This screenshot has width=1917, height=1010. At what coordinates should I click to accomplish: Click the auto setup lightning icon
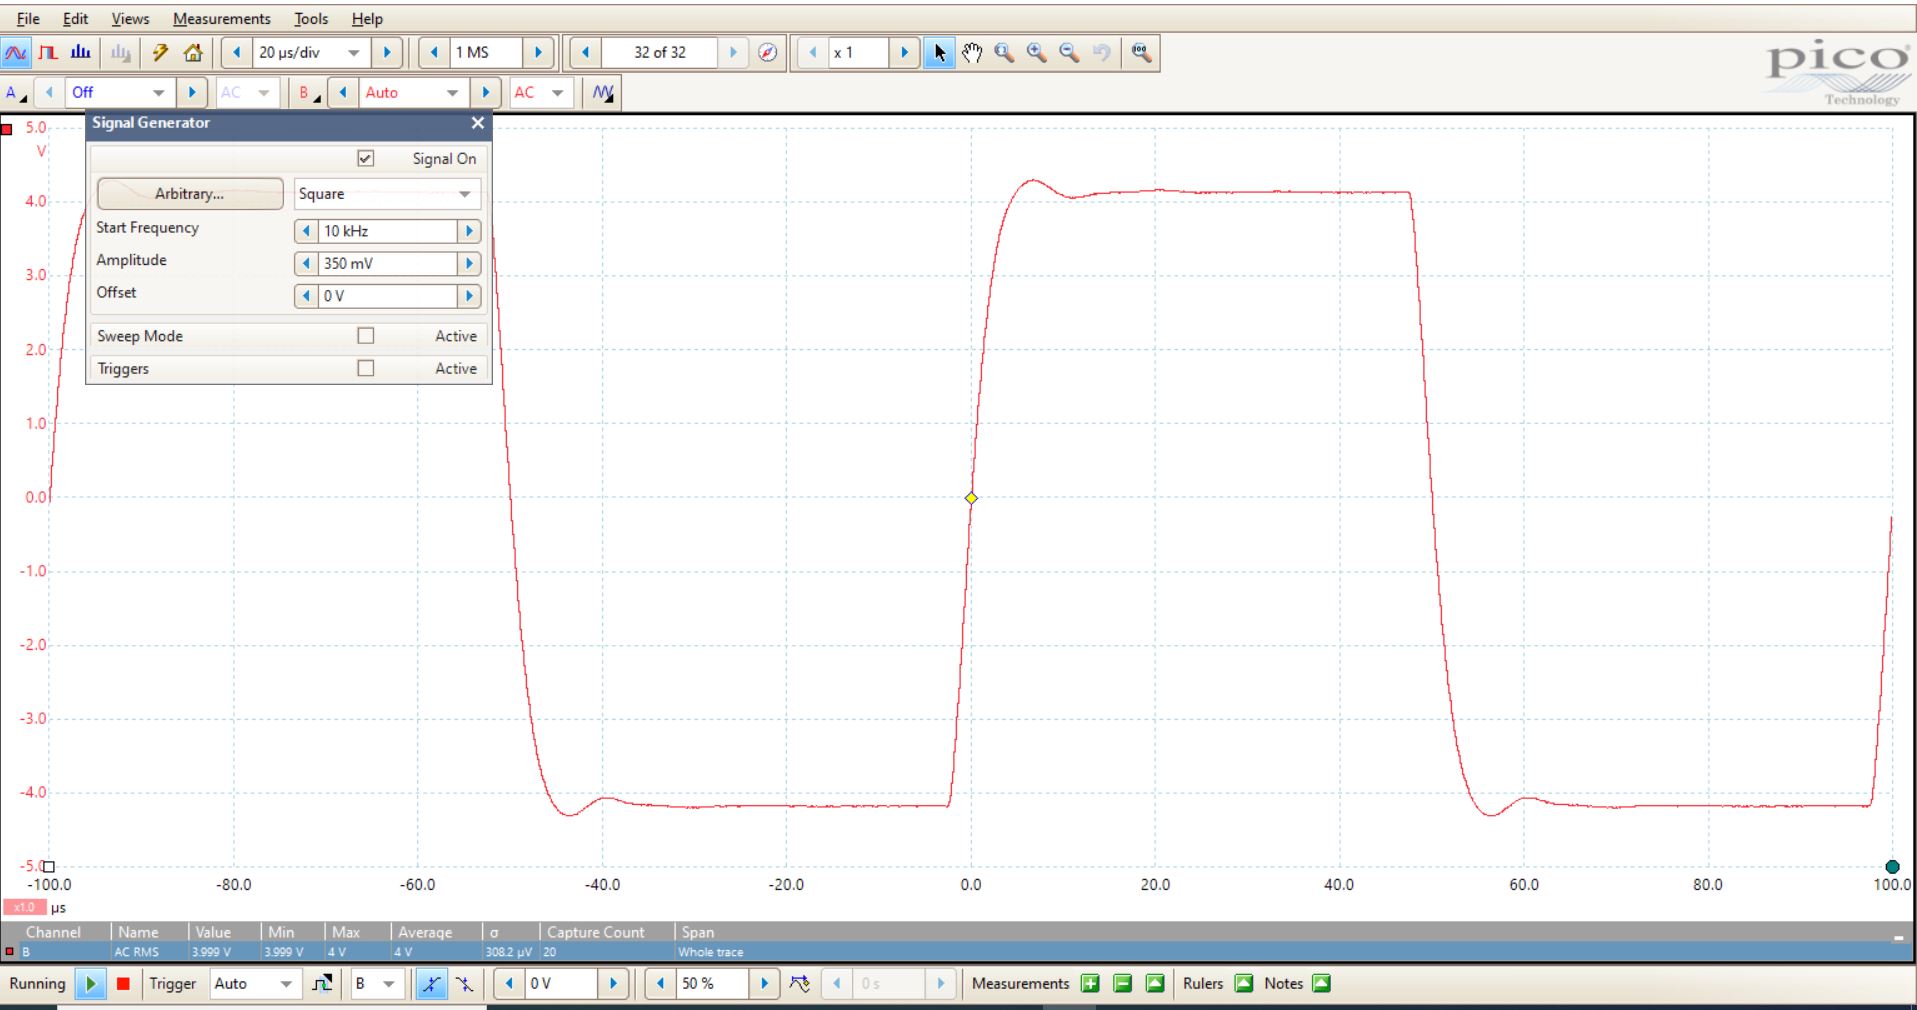coord(160,53)
